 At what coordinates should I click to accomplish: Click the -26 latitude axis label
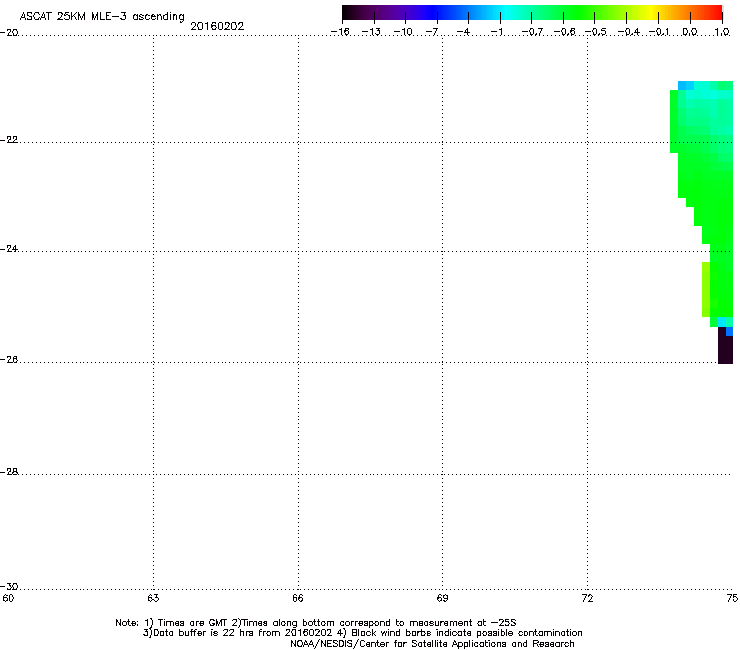pos(9,360)
